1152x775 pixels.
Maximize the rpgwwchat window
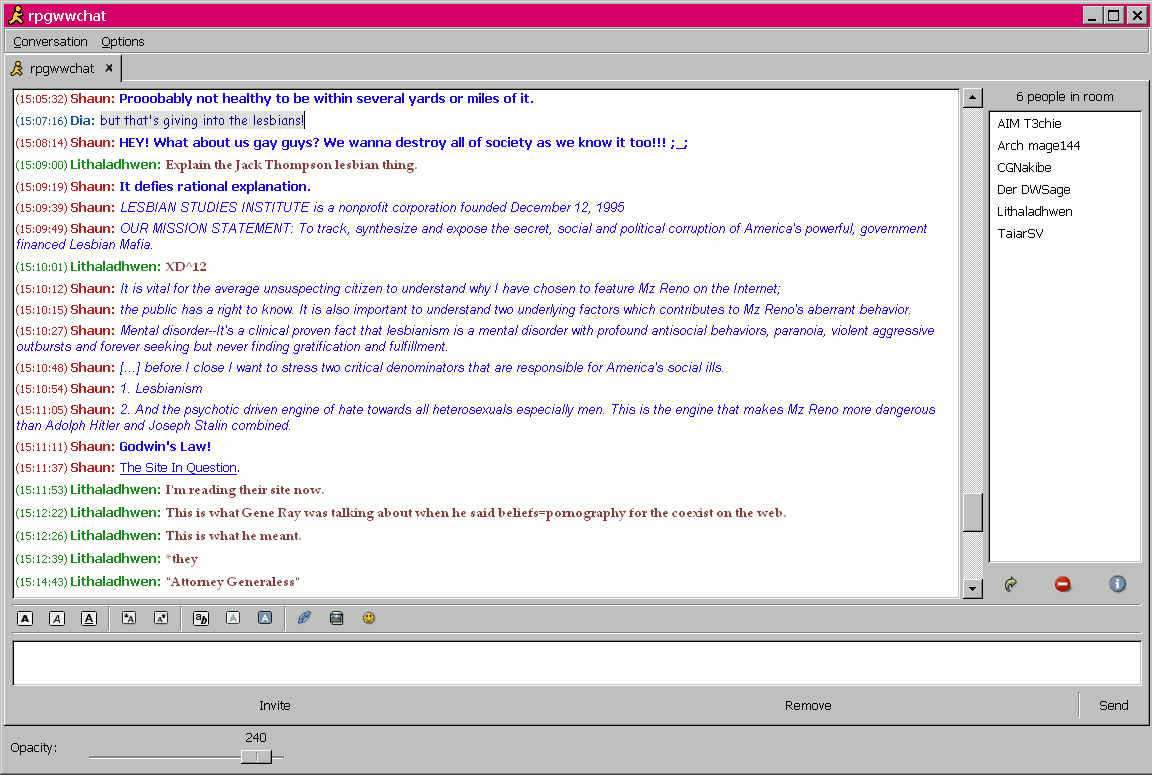(x=1114, y=15)
